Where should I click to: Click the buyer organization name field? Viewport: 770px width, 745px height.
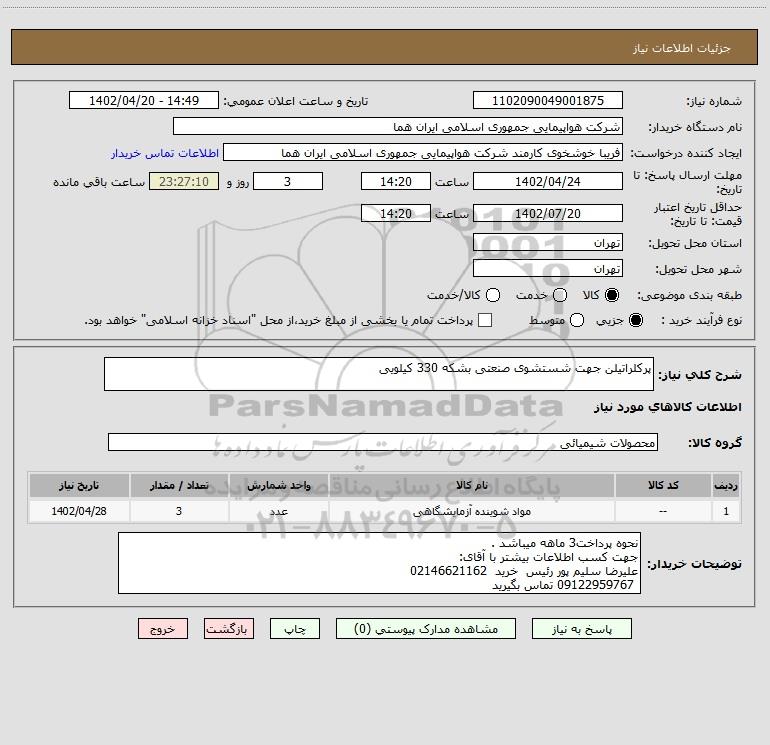(x=398, y=126)
